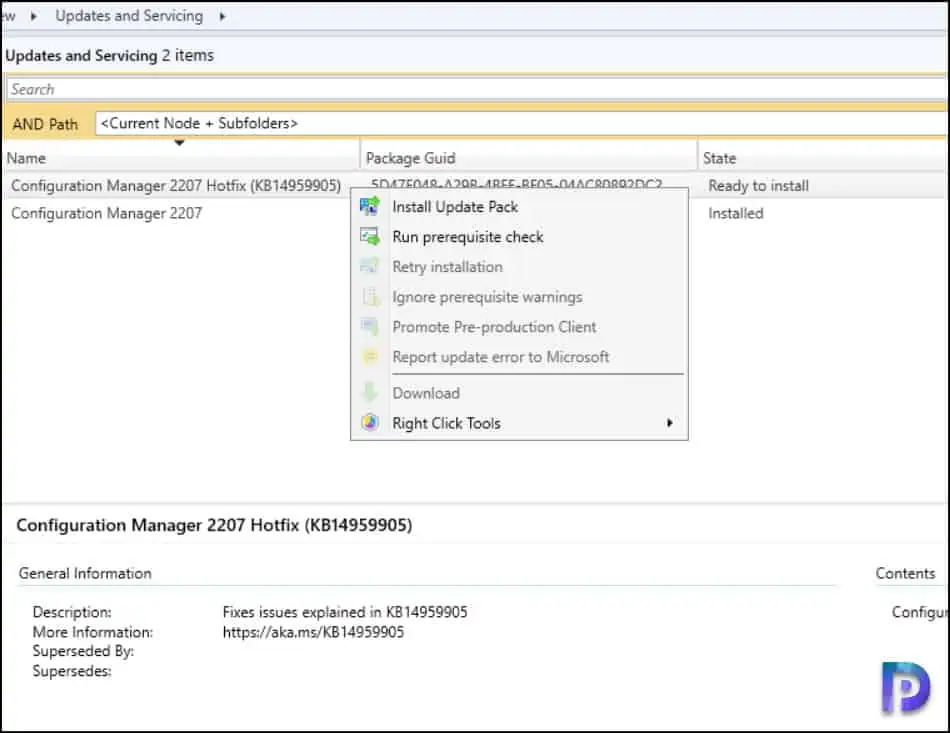The image size is (950, 733).
Task: Sort by Package Guid column header
Action: pos(529,158)
